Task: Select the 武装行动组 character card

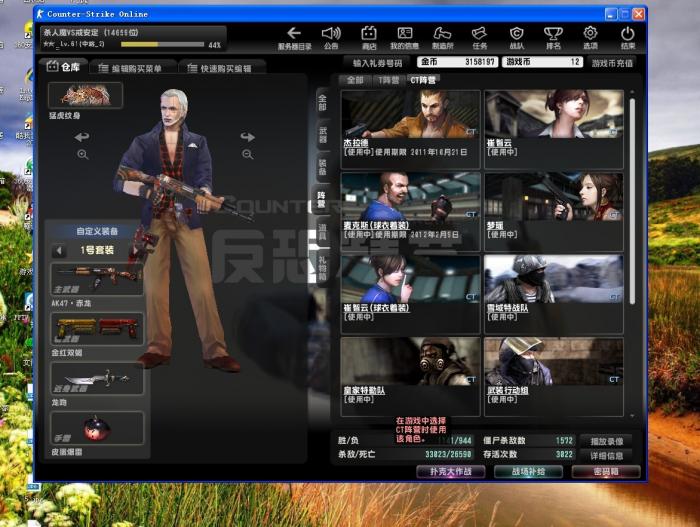Action: point(554,377)
